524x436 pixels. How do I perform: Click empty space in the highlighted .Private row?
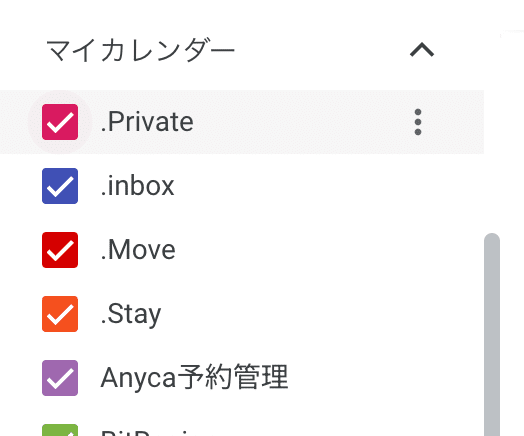(301, 122)
